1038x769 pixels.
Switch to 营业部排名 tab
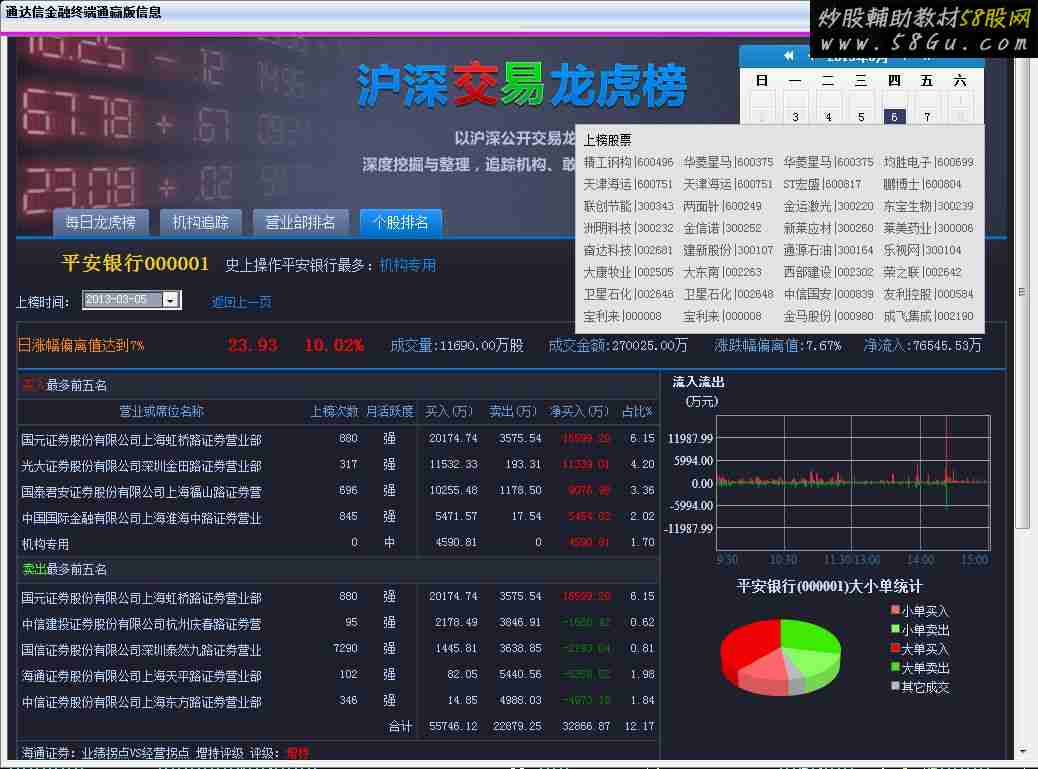pos(301,222)
